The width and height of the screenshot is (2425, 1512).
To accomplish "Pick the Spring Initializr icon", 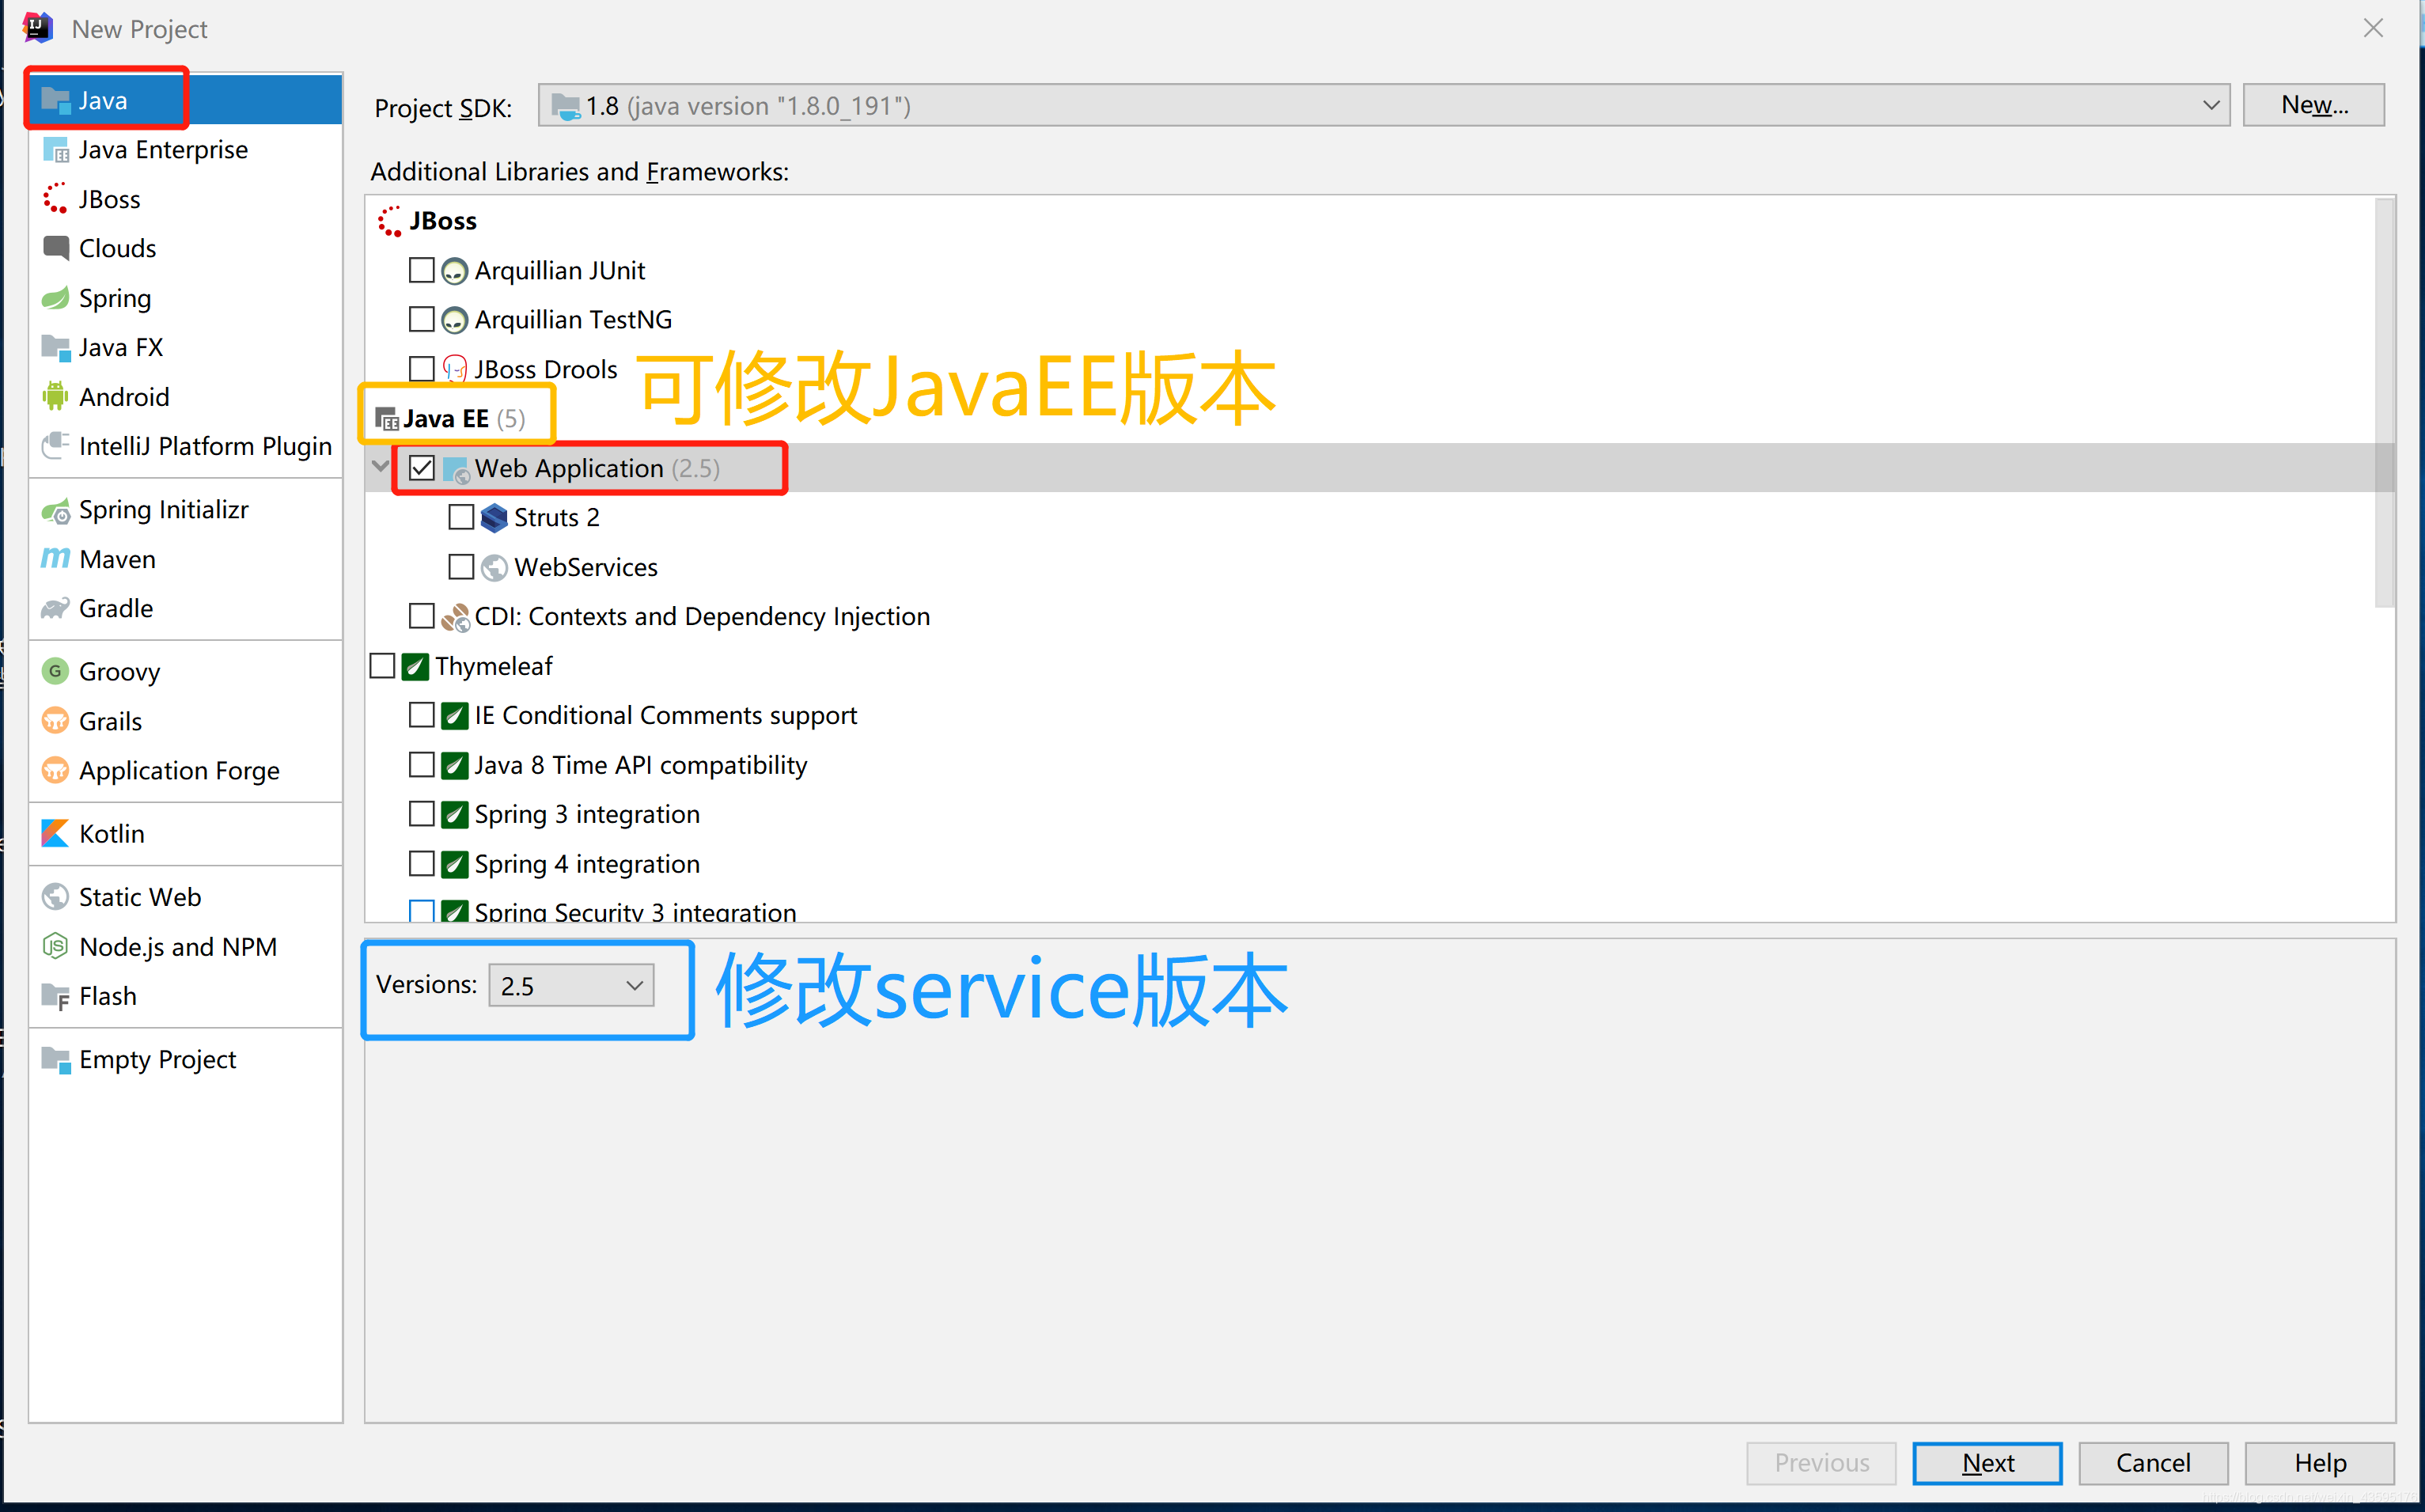I will pos(56,510).
